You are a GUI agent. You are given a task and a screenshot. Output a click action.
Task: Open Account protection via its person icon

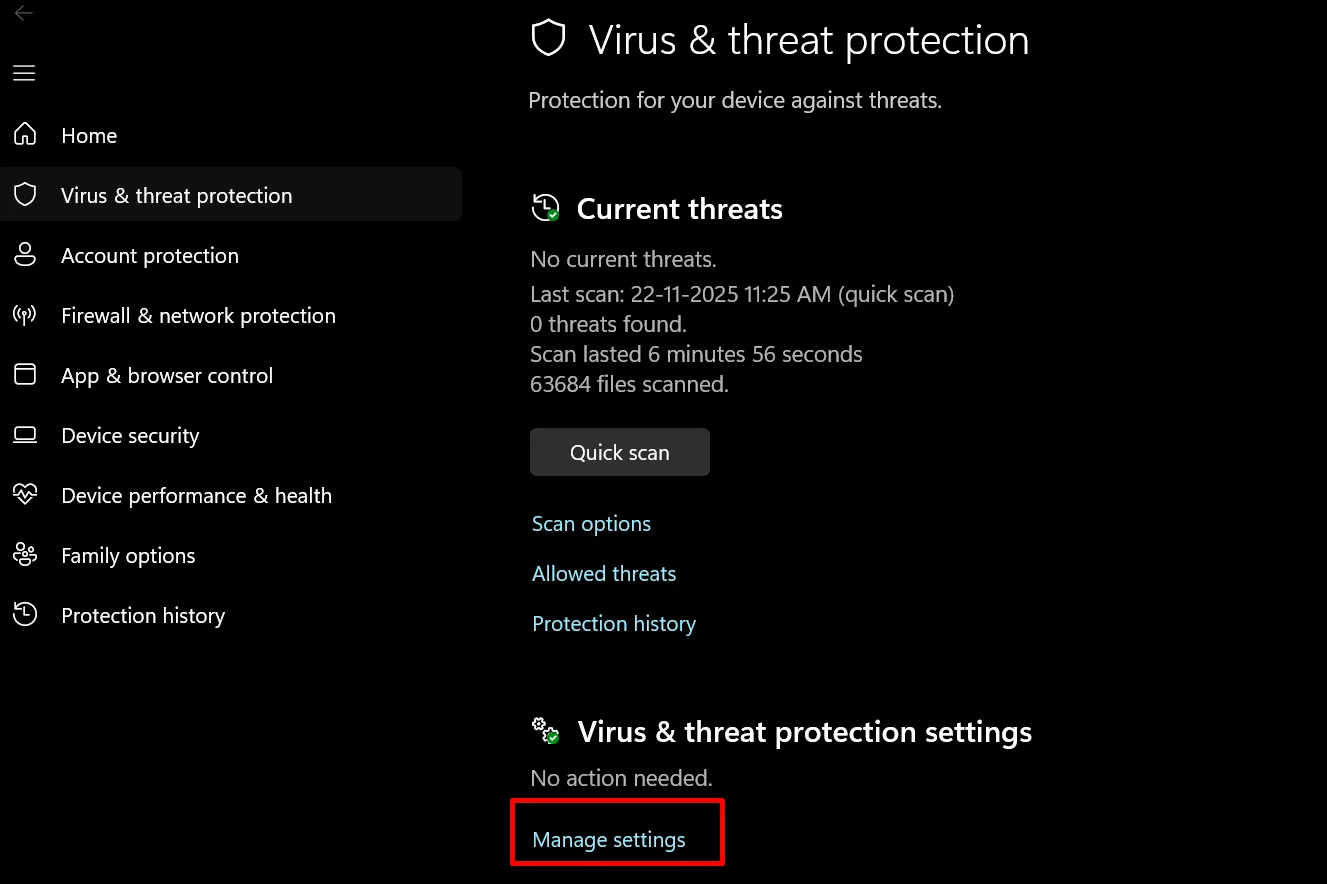click(25, 255)
